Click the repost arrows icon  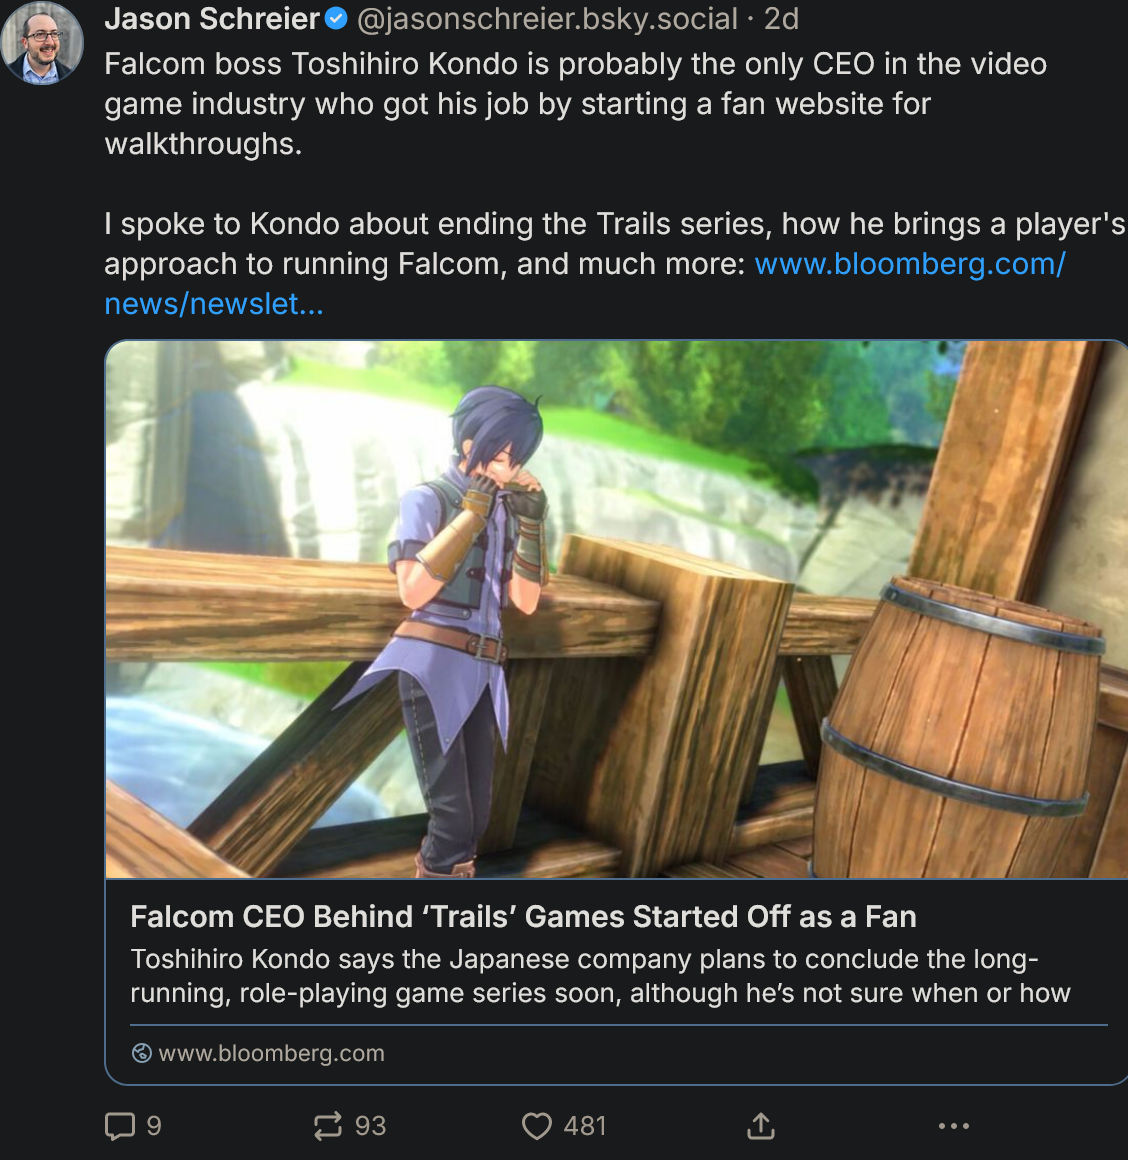pyautogui.click(x=328, y=1127)
